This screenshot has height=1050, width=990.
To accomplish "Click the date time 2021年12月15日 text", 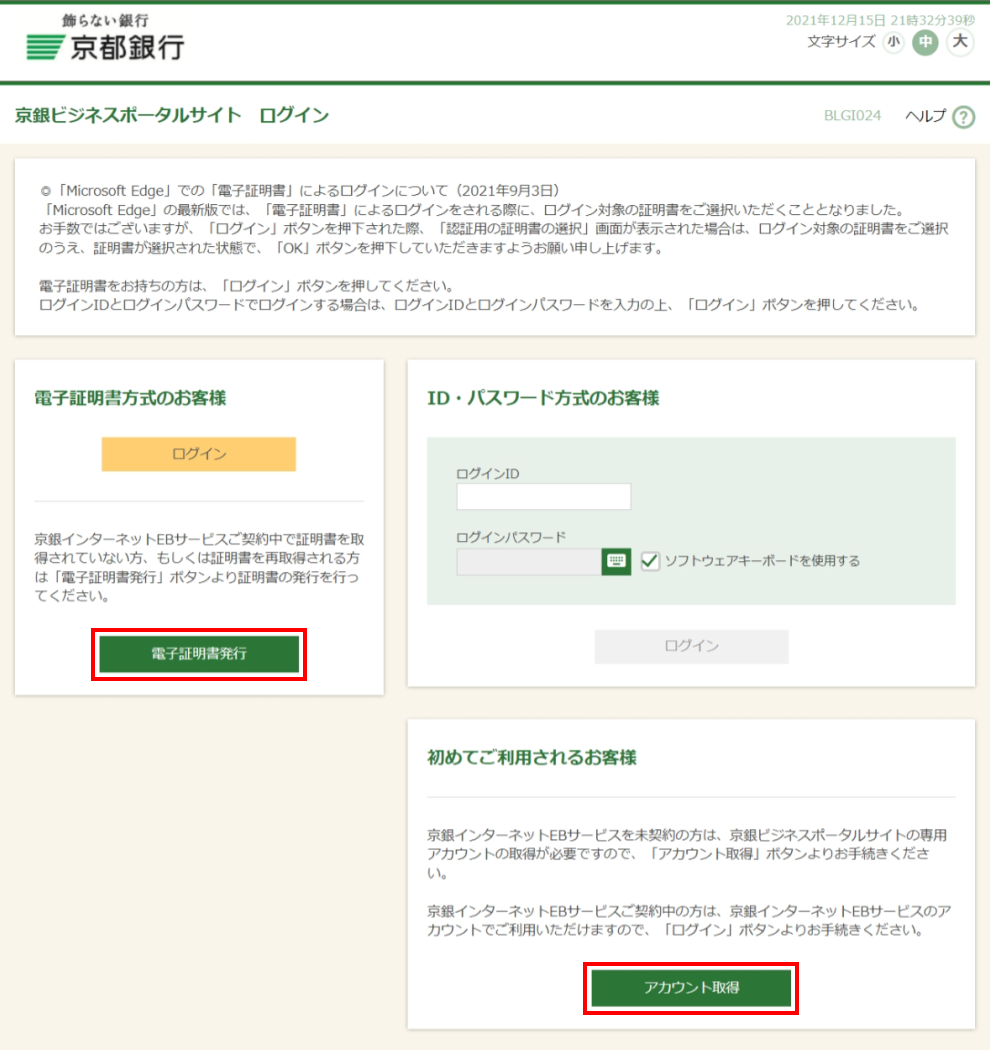I will click(880, 20).
